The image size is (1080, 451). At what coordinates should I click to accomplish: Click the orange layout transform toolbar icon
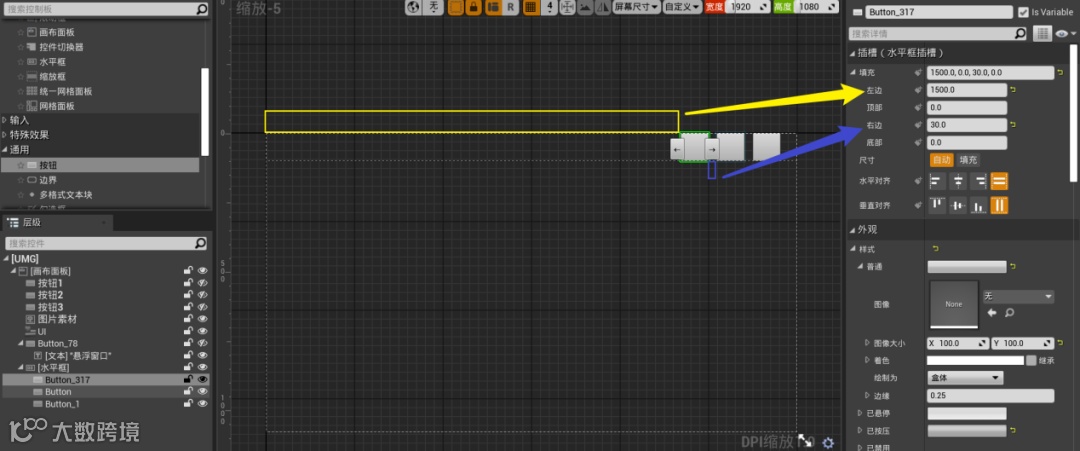pyautogui.click(x=492, y=7)
